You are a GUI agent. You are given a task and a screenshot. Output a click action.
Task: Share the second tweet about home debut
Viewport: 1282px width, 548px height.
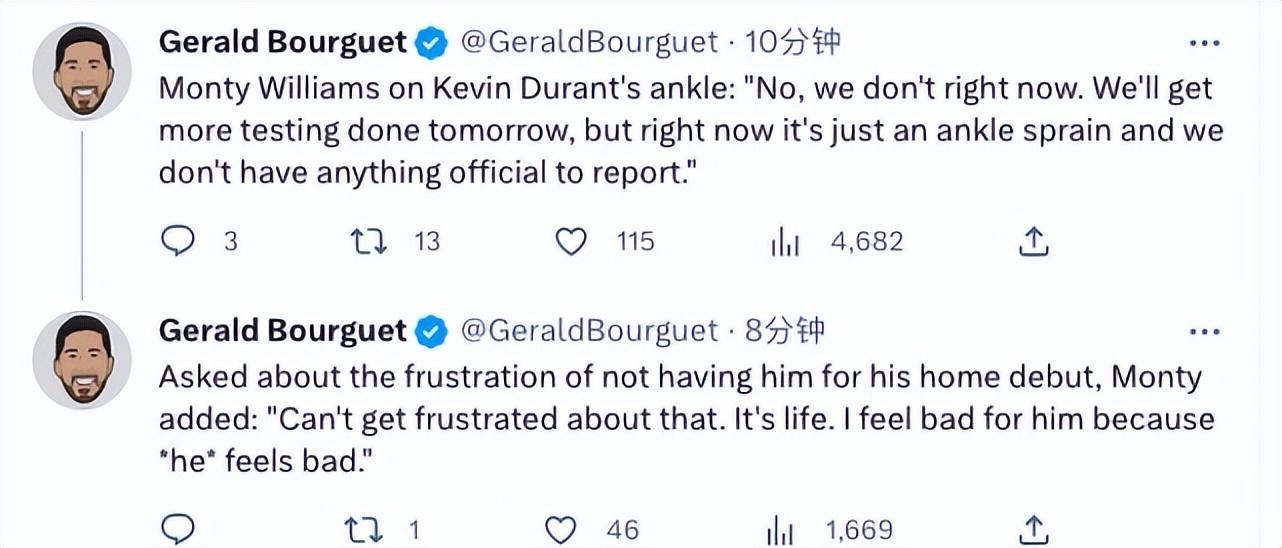point(1034,529)
